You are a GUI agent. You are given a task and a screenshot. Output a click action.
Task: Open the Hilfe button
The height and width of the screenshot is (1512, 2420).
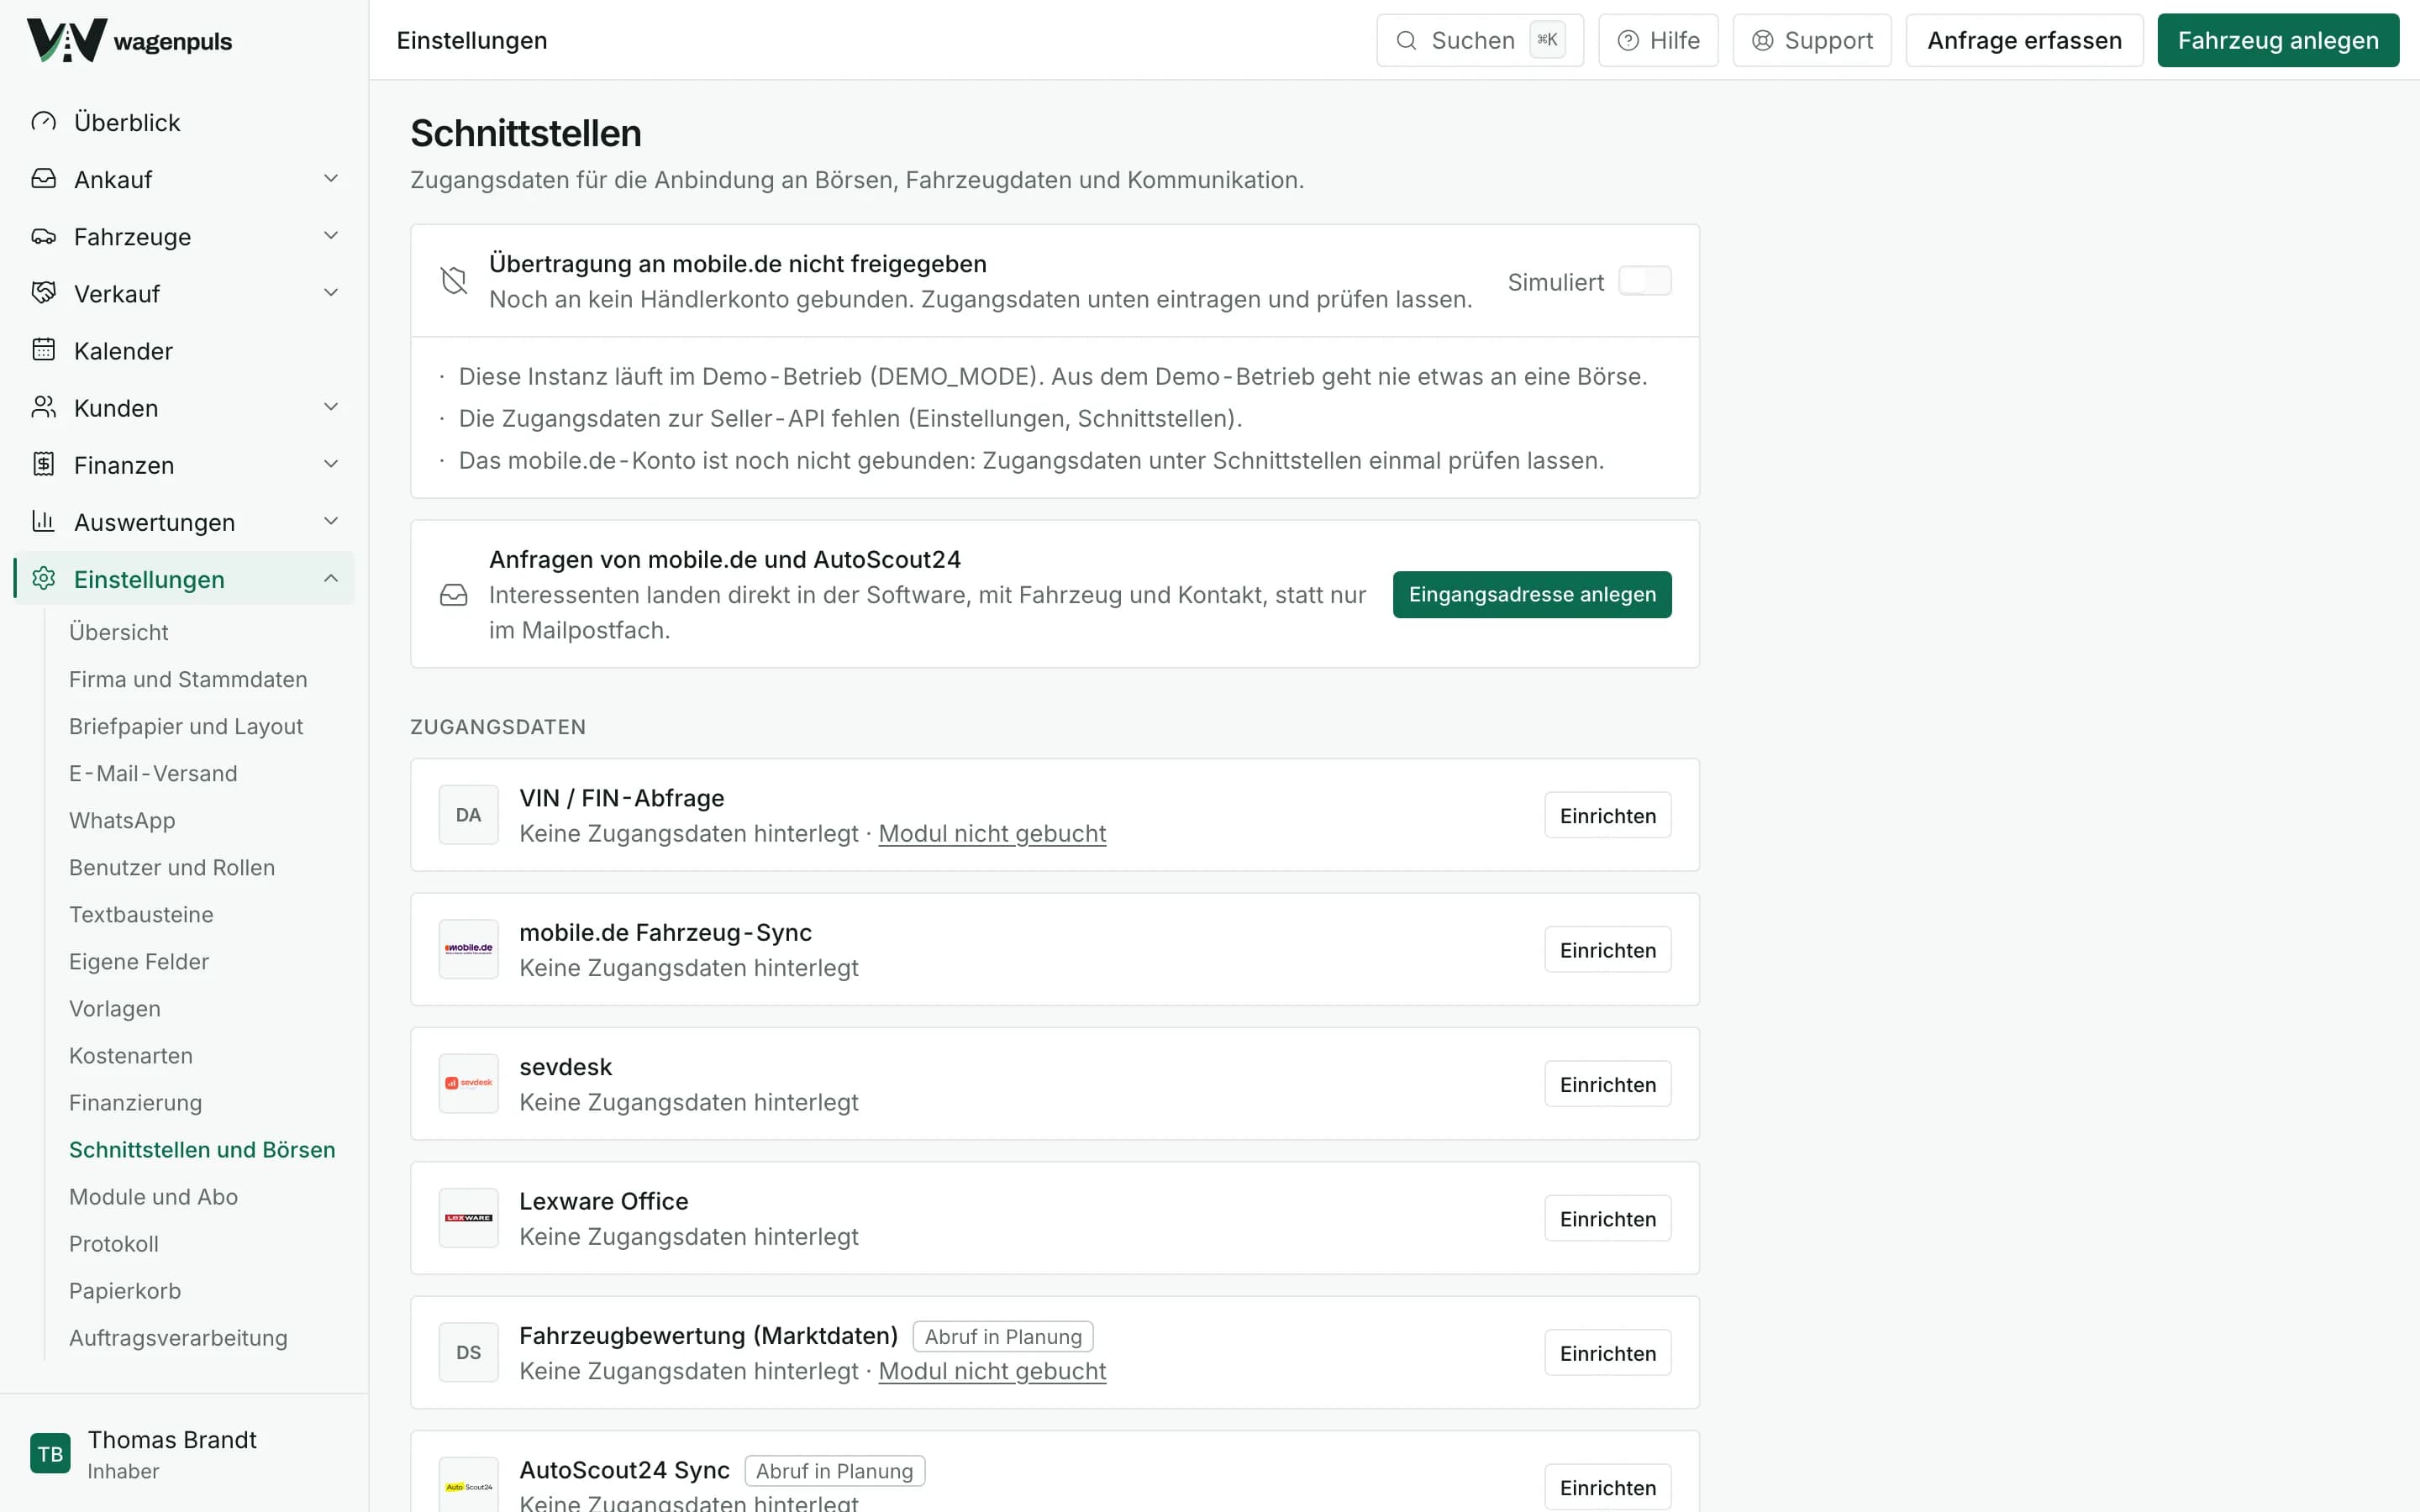(x=1658, y=40)
